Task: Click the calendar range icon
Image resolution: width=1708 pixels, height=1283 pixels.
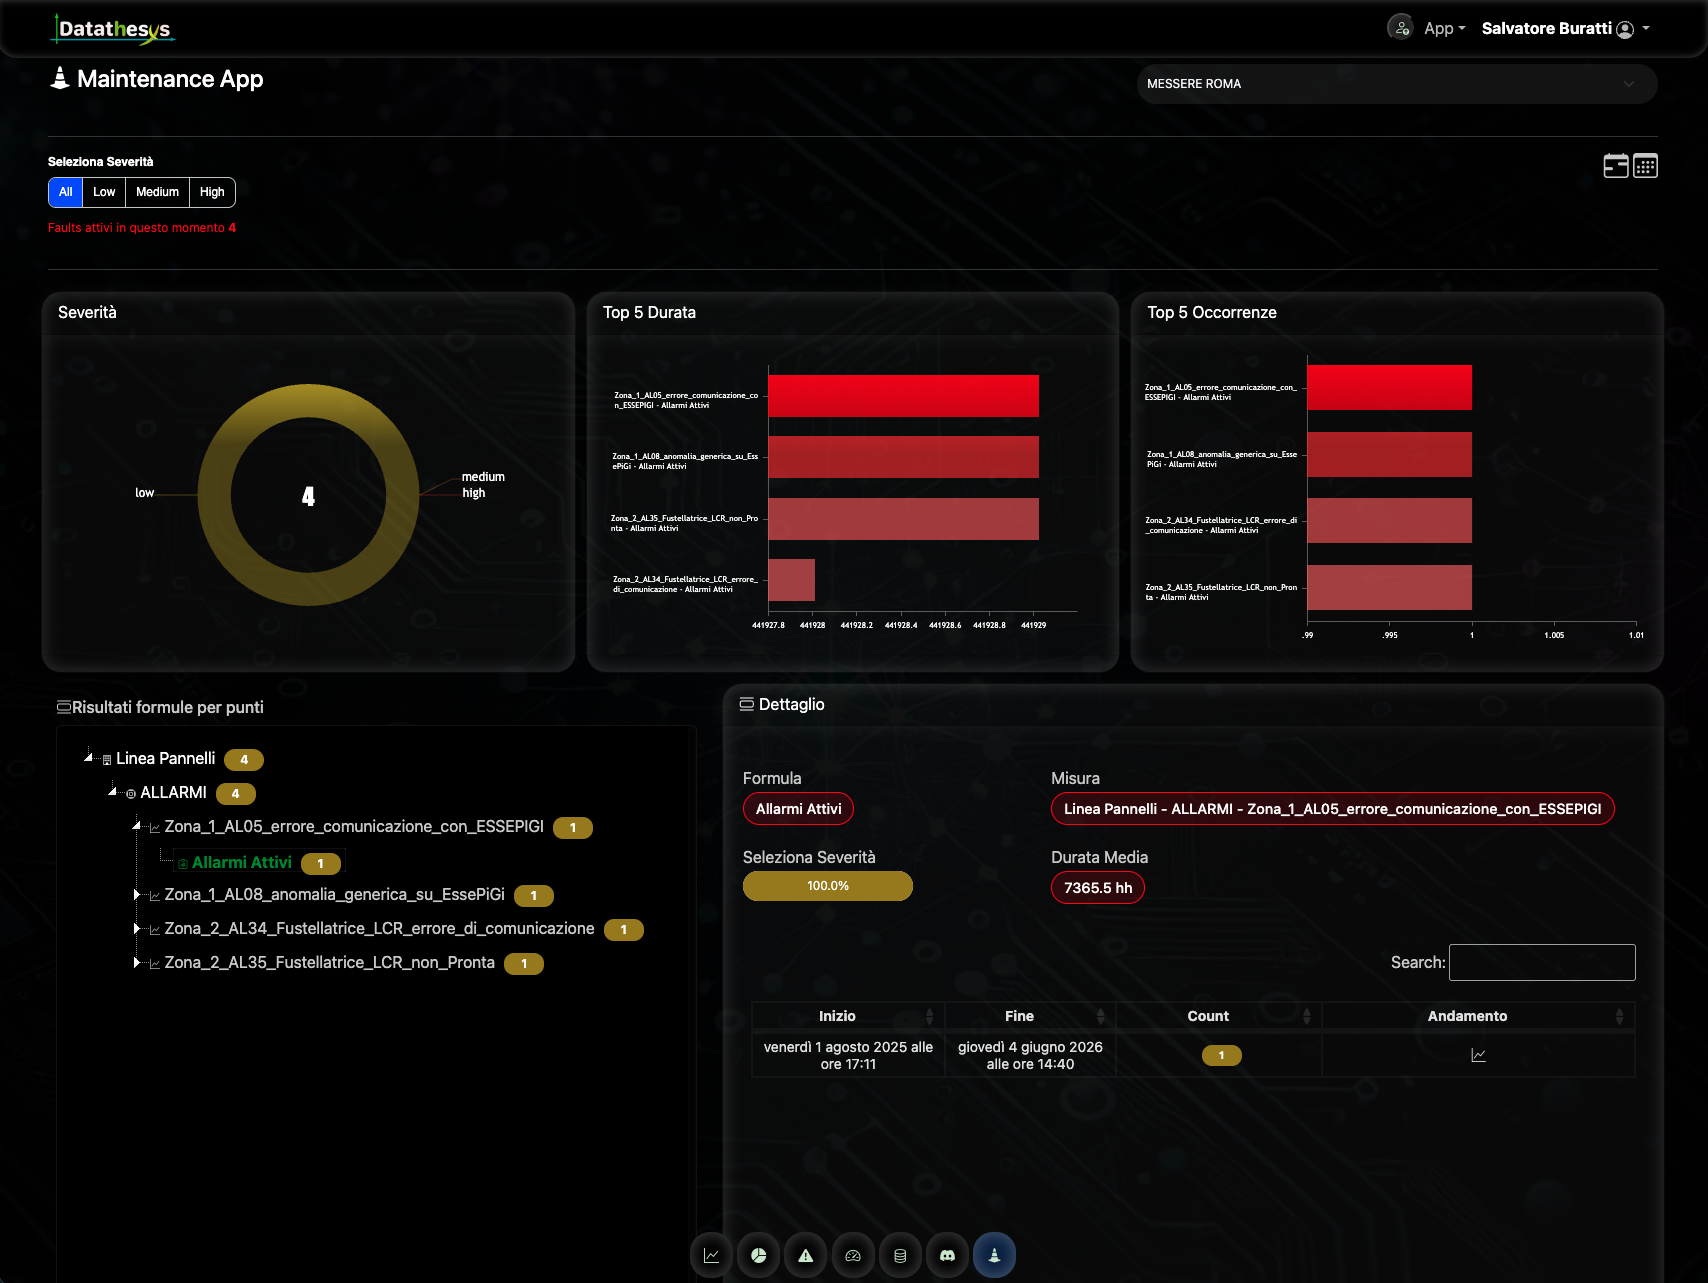Action: tap(1616, 166)
